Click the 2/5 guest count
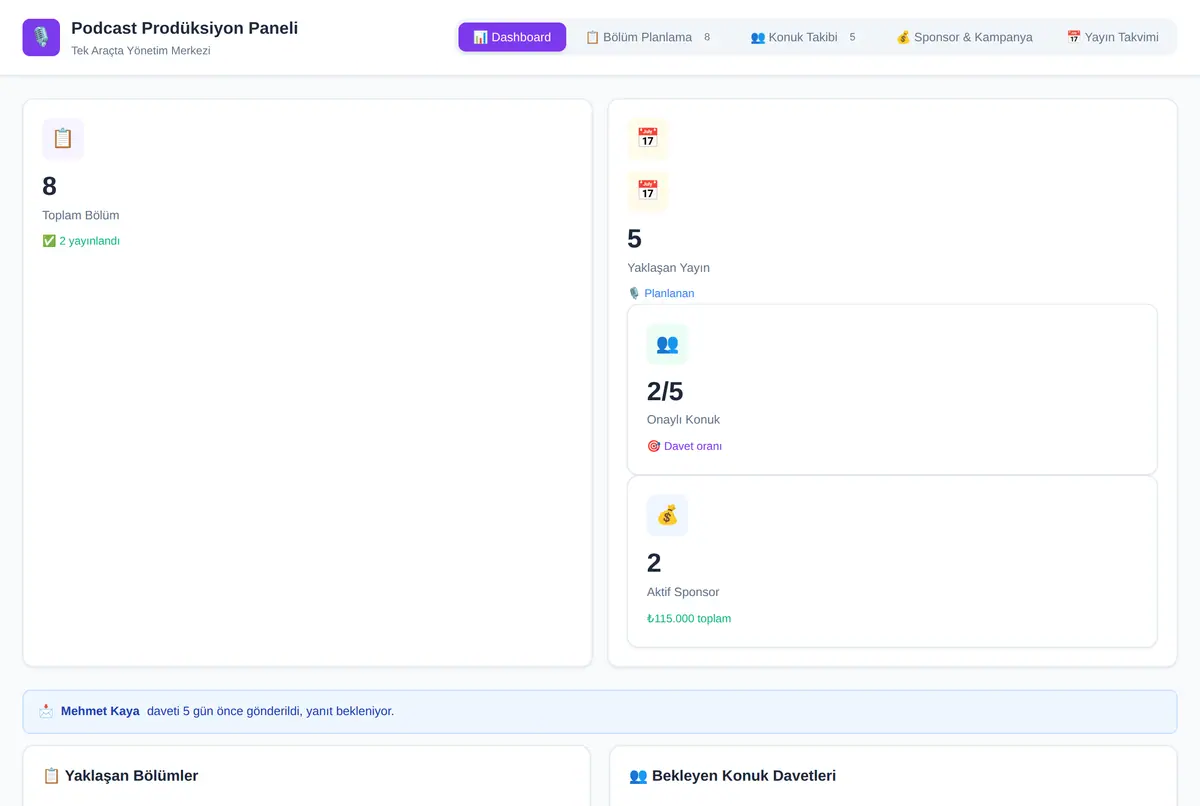The image size is (1200, 806). pos(665,391)
